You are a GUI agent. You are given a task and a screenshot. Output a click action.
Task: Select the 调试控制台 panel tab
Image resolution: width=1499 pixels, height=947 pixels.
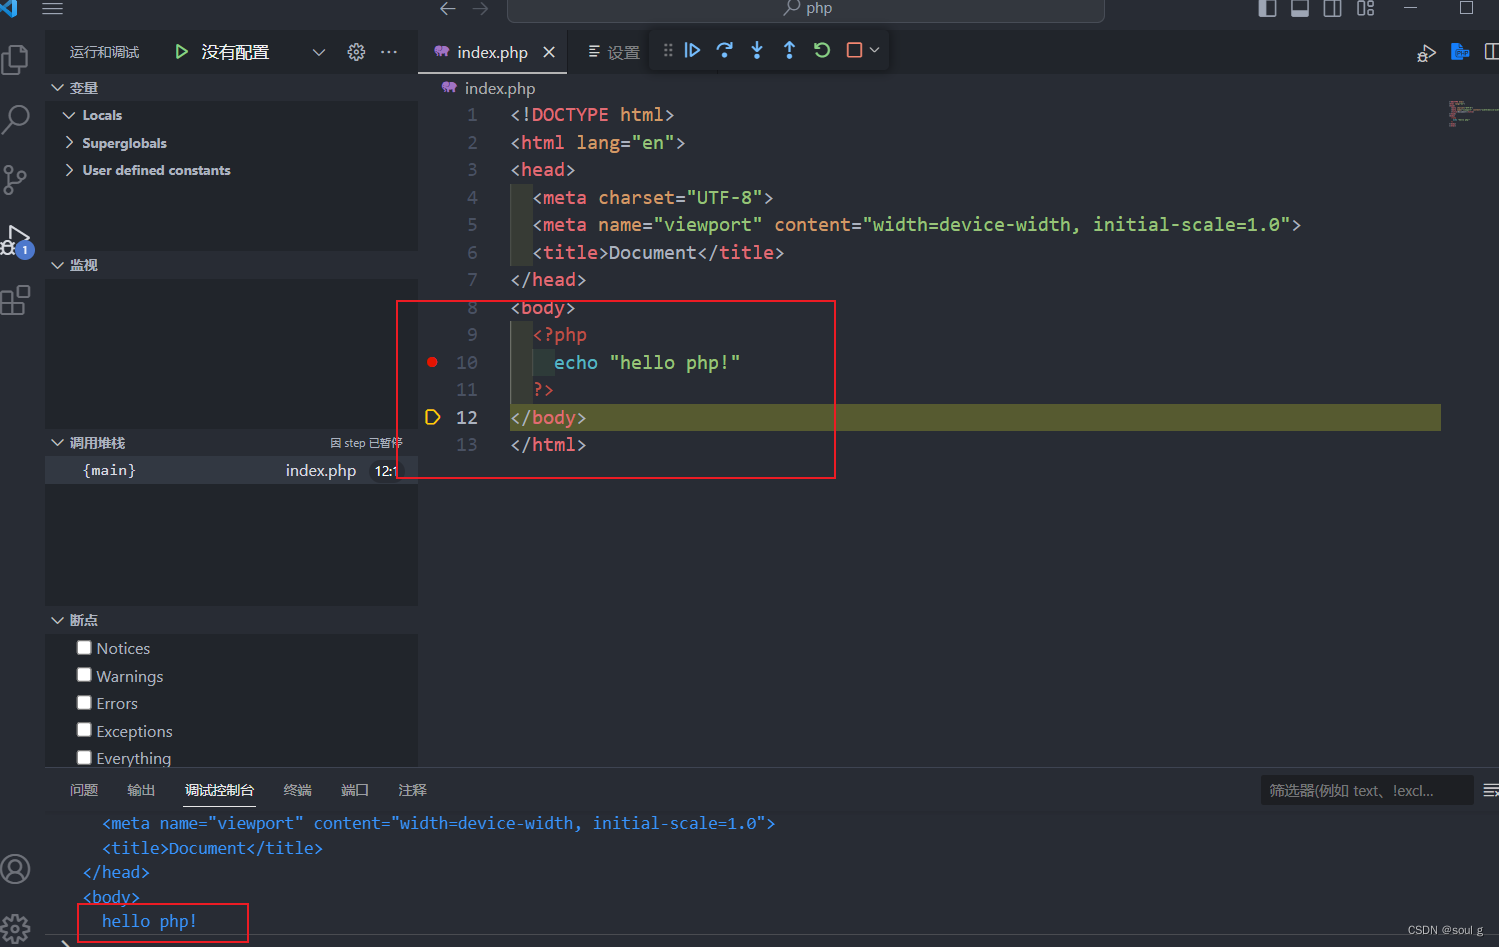click(220, 790)
